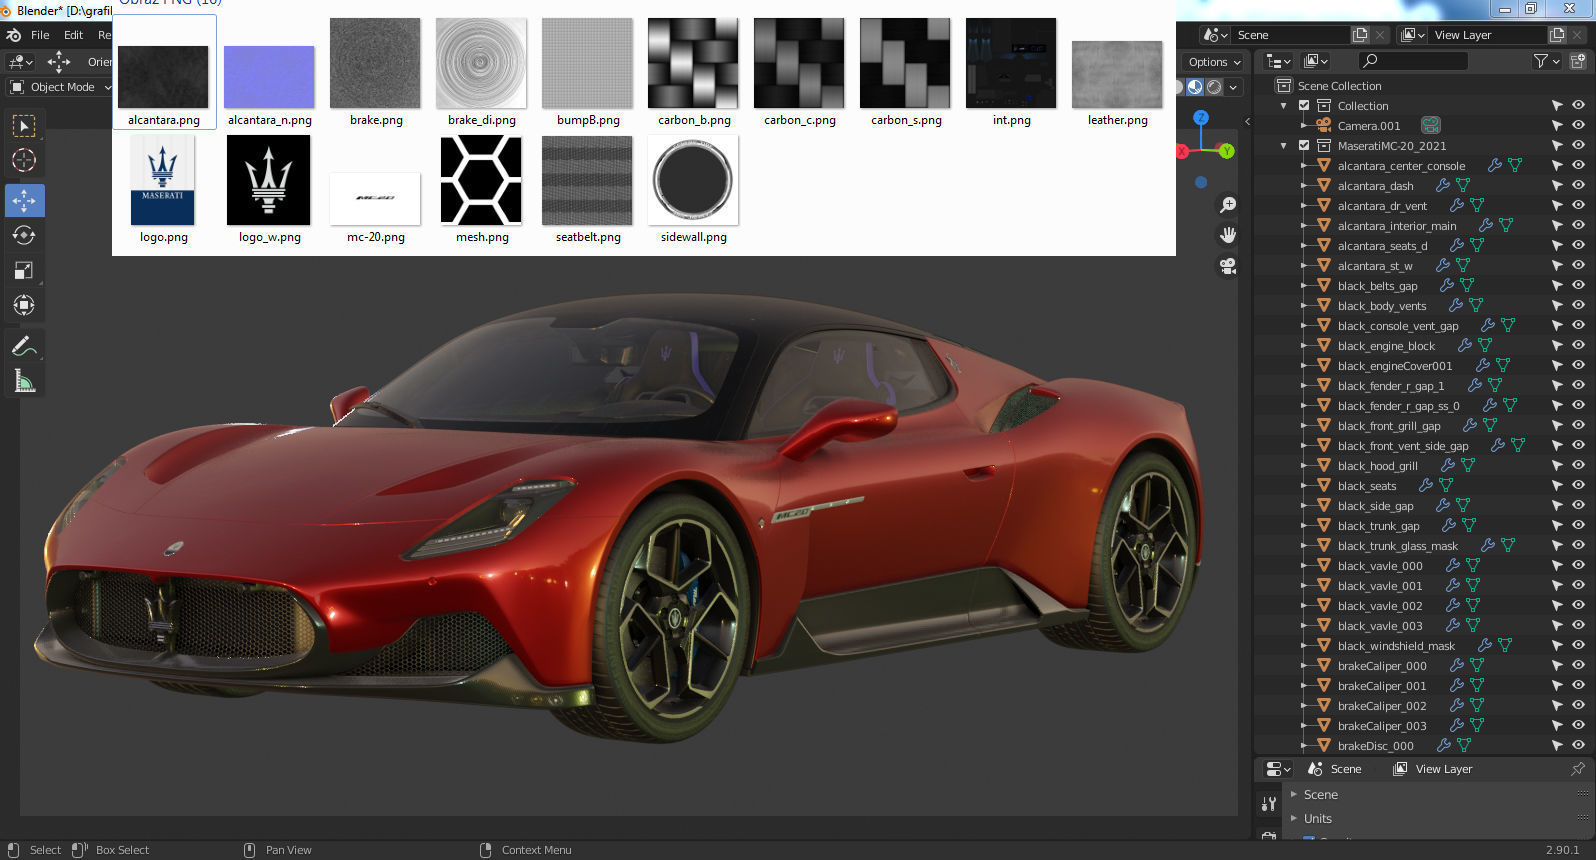Open outliner filter dropdown
Image resolution: width=1596 pixels, height=860 pixels.
[1547, 61]
